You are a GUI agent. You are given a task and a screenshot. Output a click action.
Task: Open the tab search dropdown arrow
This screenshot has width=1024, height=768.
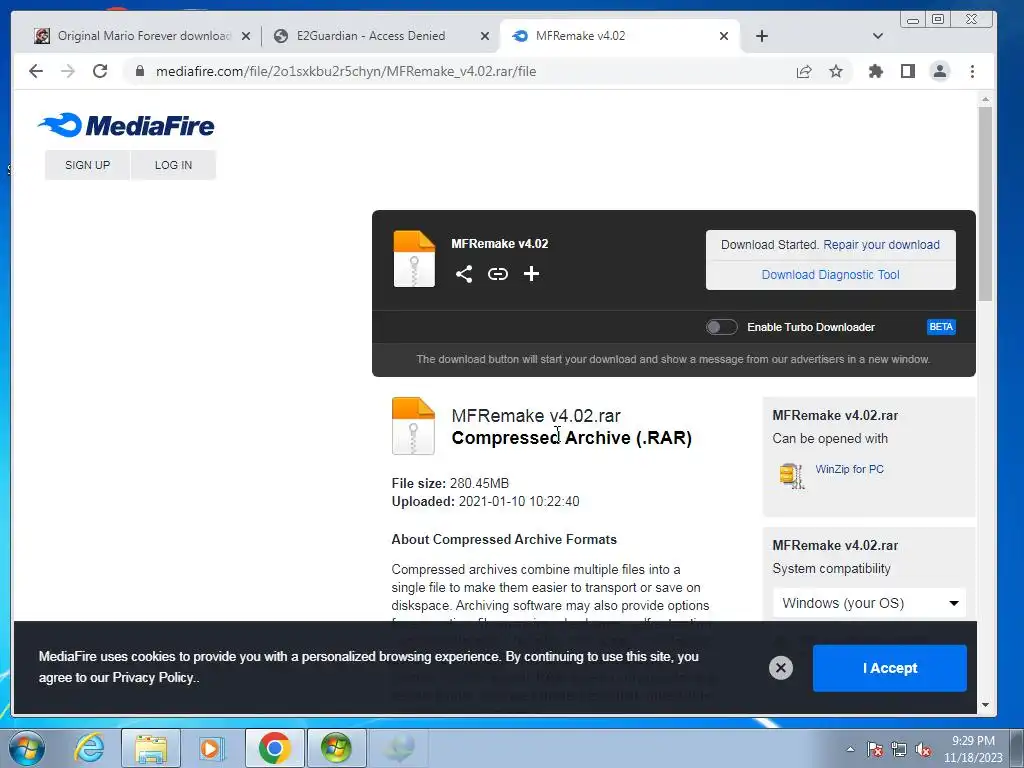[878, 36]
